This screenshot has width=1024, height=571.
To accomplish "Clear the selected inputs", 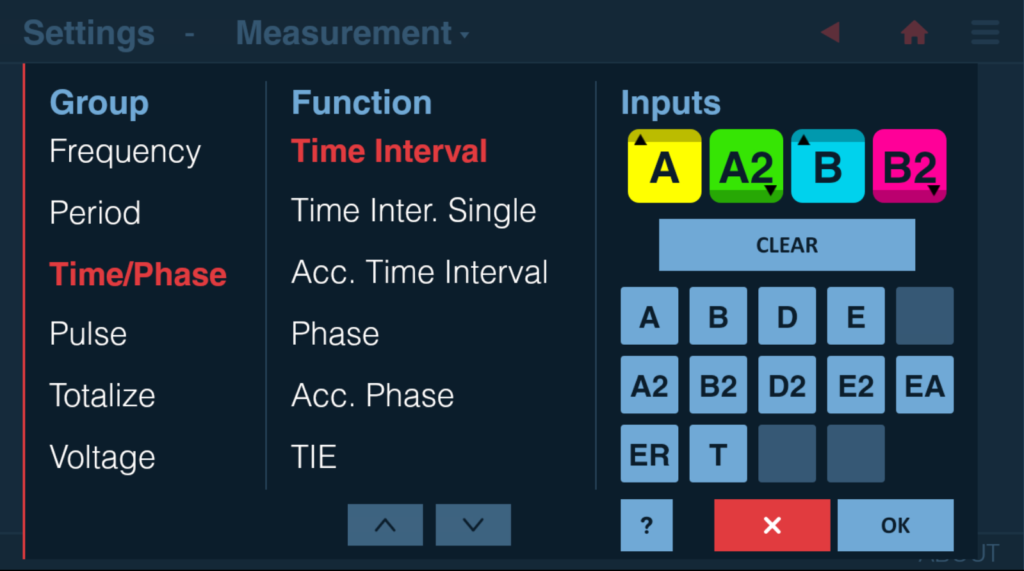I will (x=787, y=245).
